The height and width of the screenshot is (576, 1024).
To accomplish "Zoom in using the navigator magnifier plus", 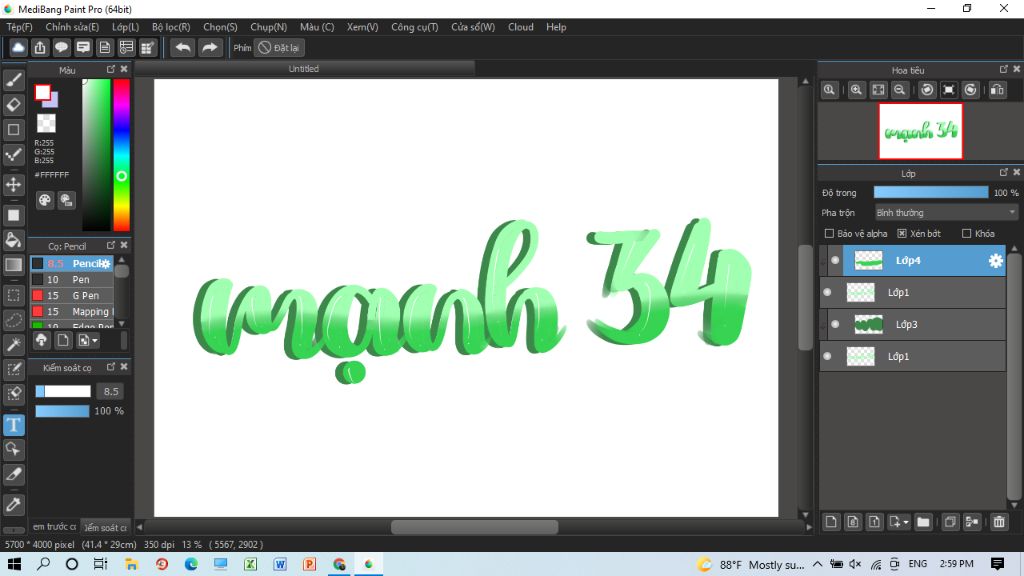I will pos(856,90).
